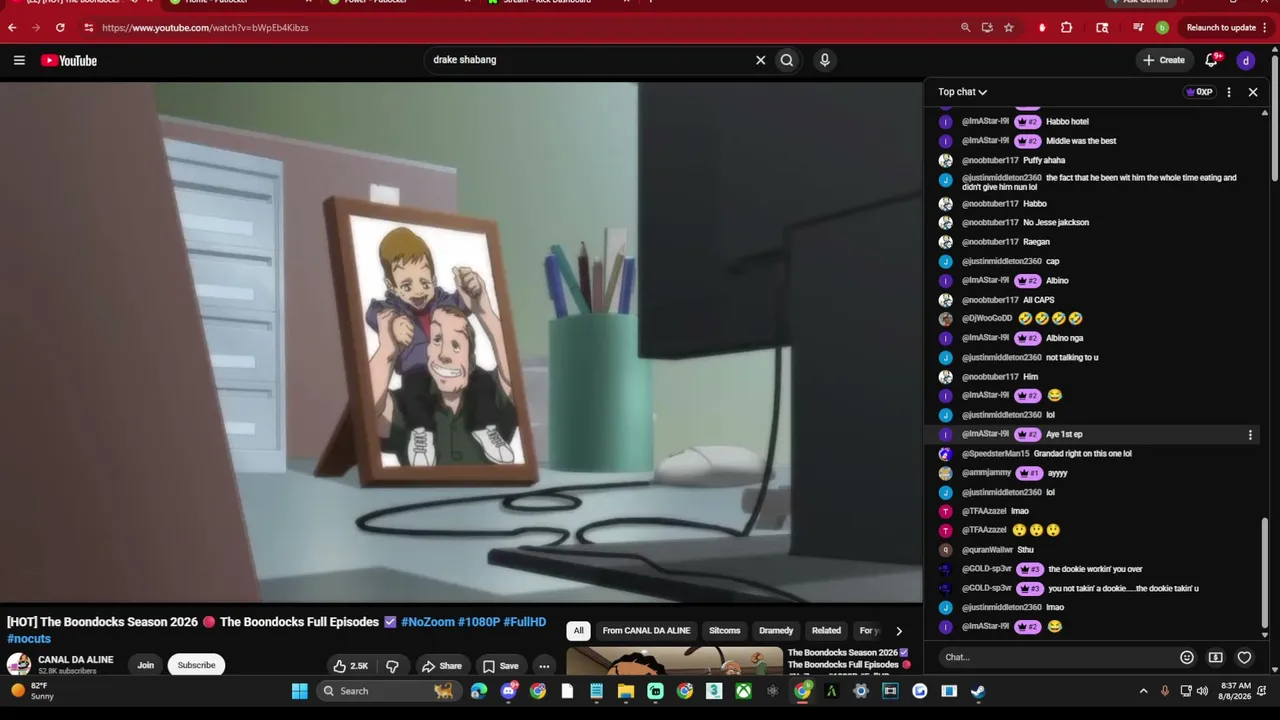Open YouTube notifications bell
The image size is (1280, 720).
point(1212,60)
